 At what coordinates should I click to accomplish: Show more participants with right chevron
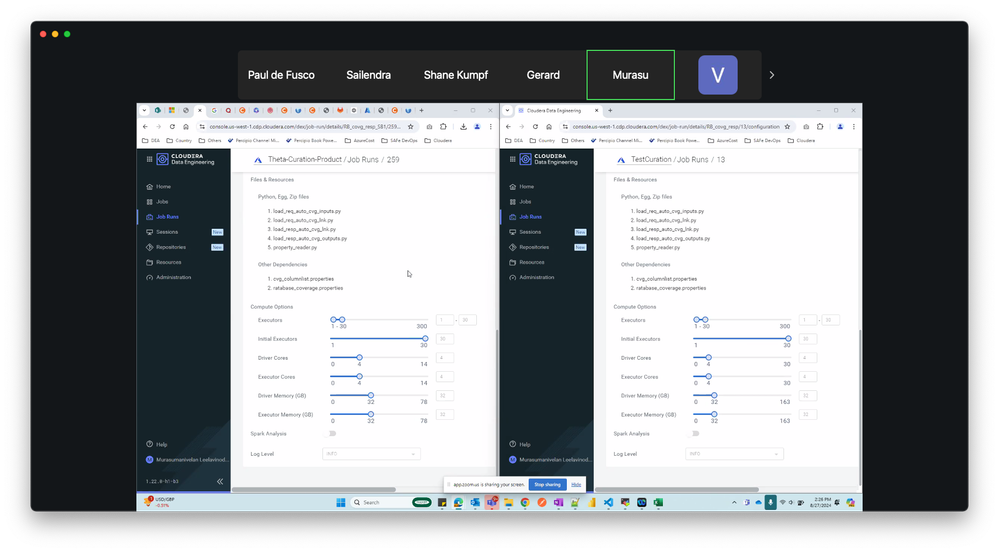[772, 75]
